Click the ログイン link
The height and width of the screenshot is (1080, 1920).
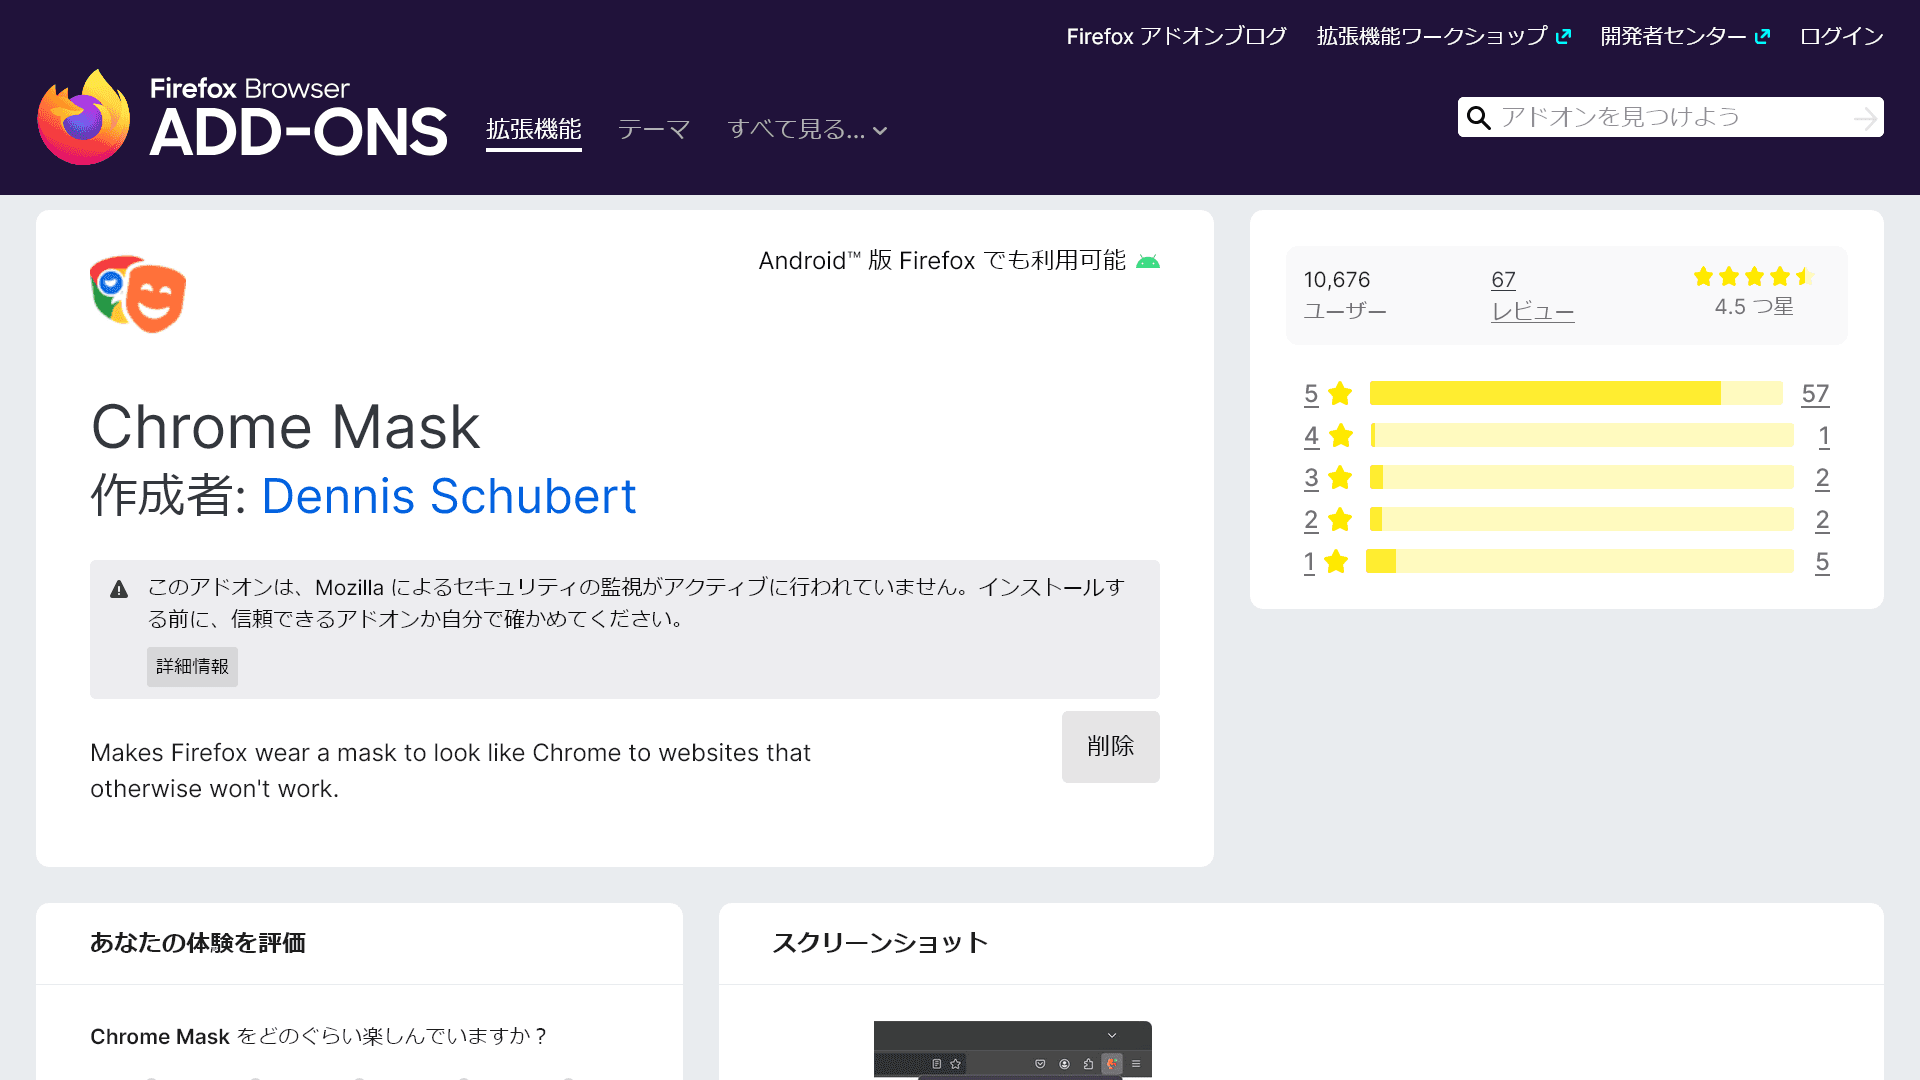1841,36
